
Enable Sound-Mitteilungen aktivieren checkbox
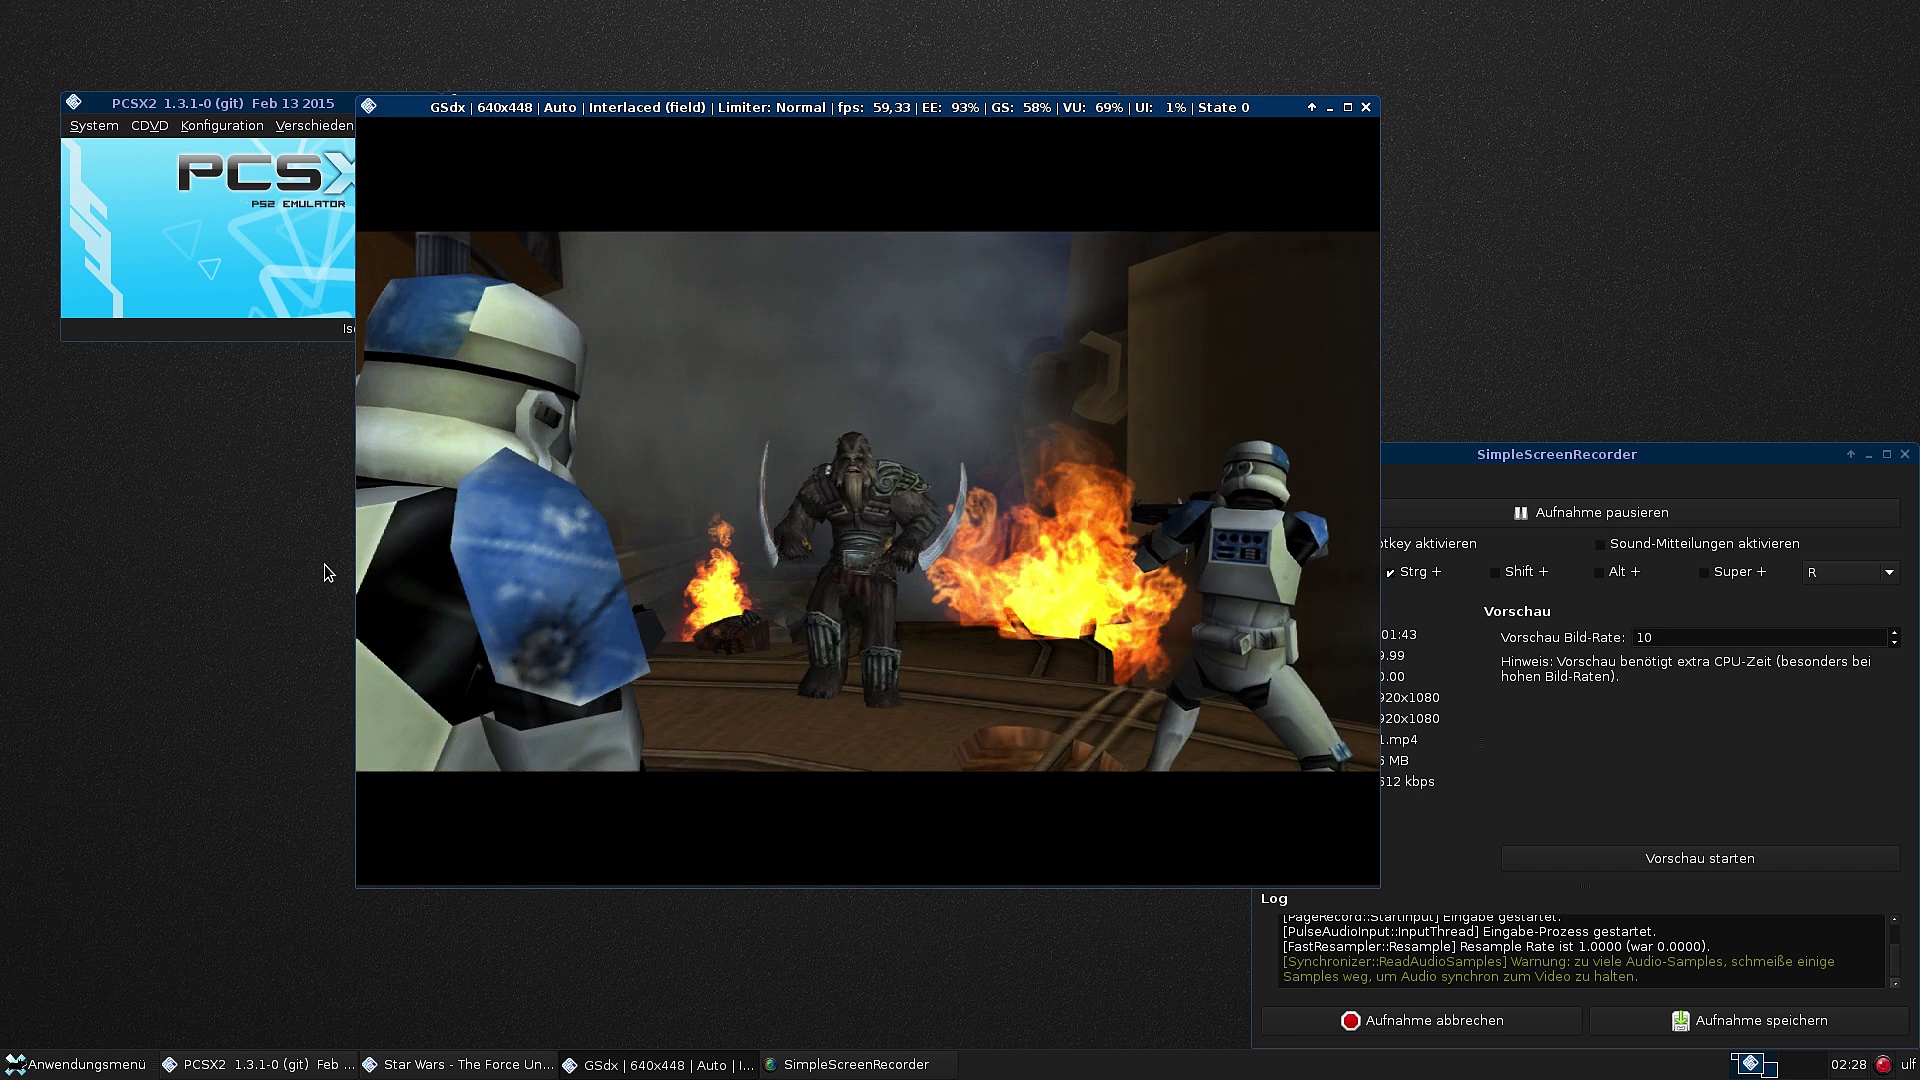point(1599,545)
